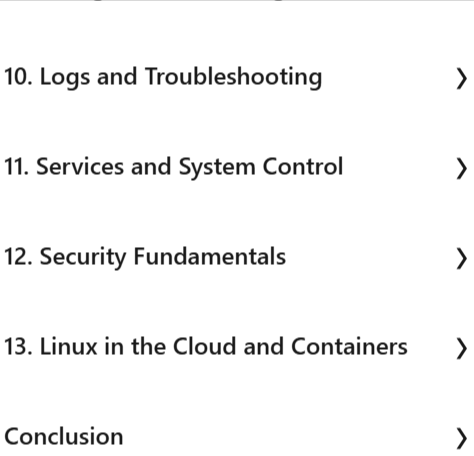This screenshot has width=474, height=456.
Task: Click the word Fundamentals in chapter 12
Action: point(210,256)
